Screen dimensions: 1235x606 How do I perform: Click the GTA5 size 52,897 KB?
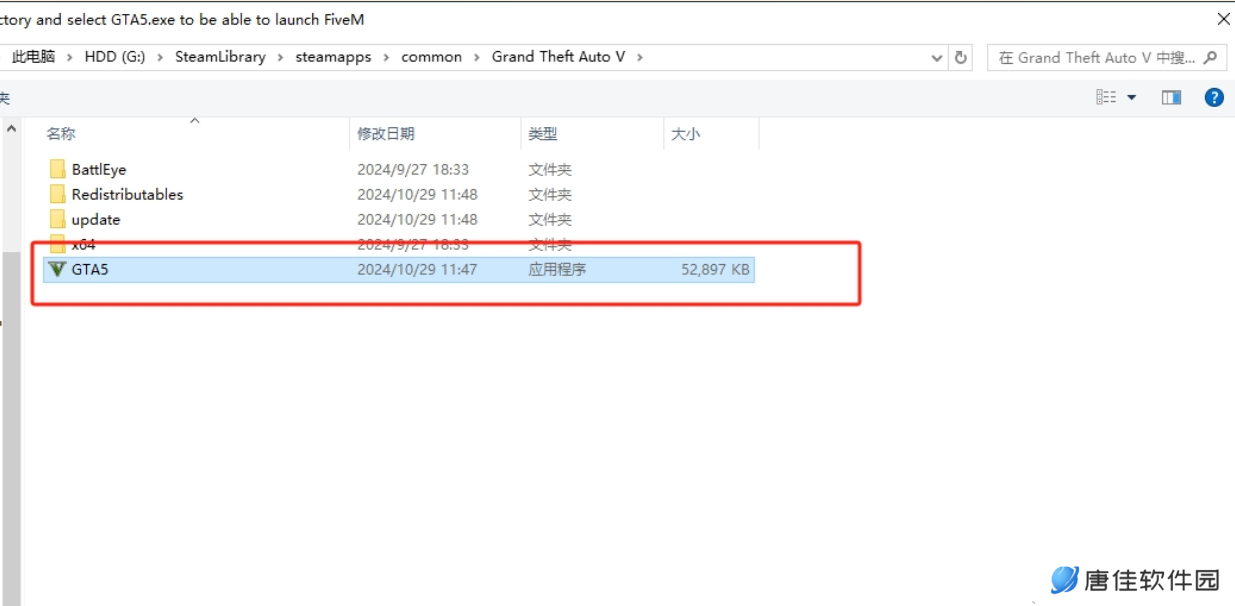715,269
